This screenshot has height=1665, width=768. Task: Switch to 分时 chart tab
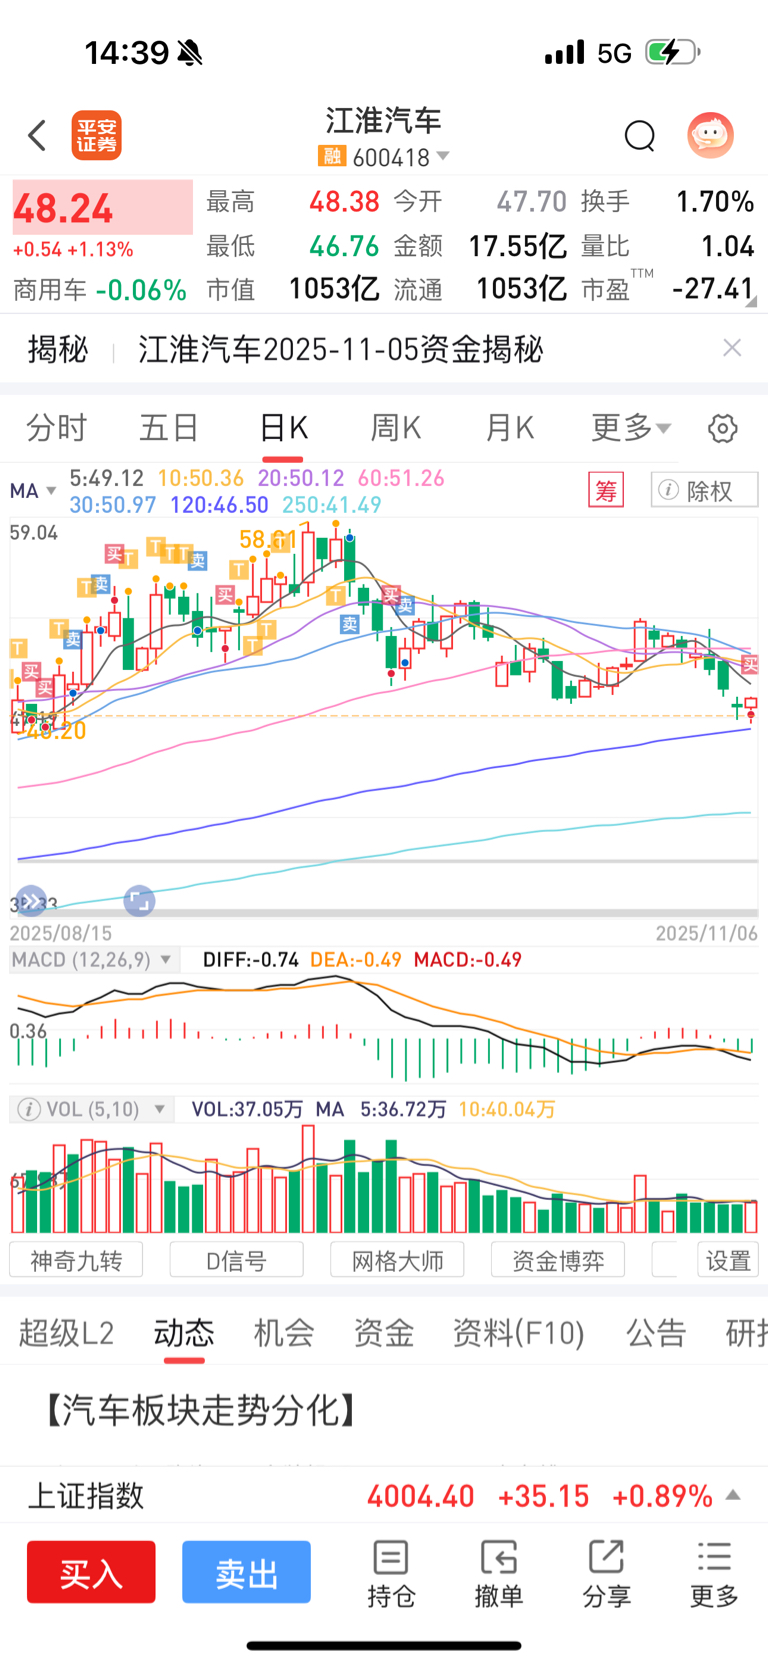pyautogui.click(x=56, y=428)
